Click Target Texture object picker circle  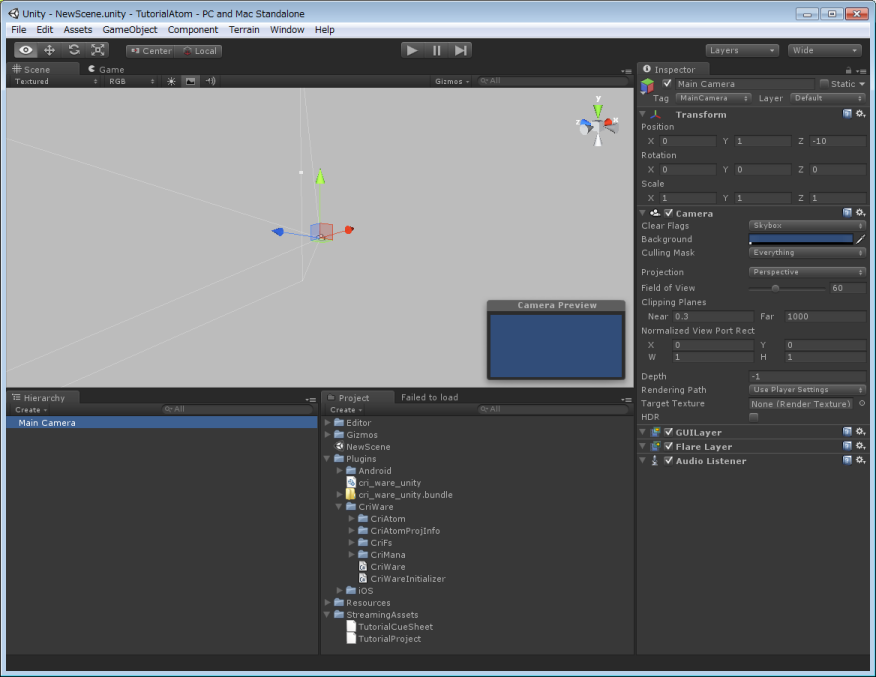point(862,403)
